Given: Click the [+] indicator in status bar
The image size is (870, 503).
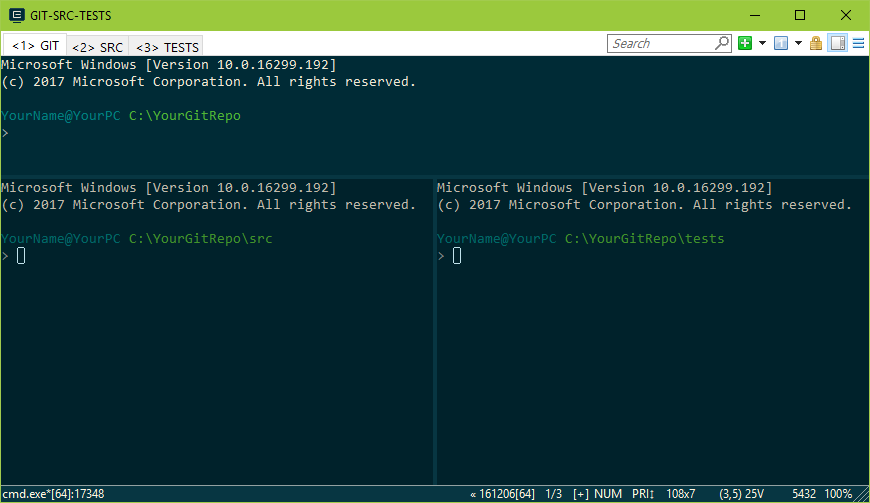Looking at the screenshot, I should (x=581, y=494).
